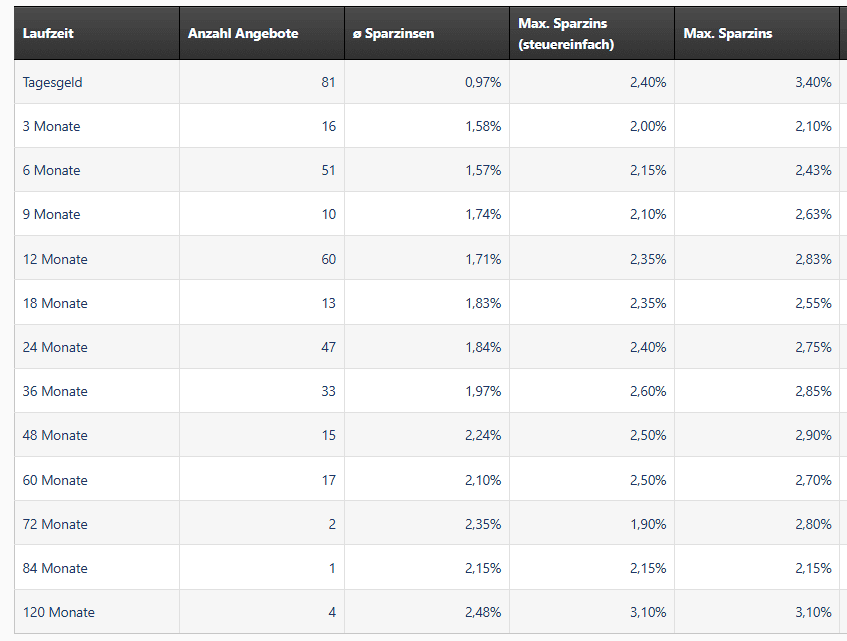Viewport: 847px width, 641px height.
Task: Select the 120 Monate row label
Action: [x=59, y=612]
